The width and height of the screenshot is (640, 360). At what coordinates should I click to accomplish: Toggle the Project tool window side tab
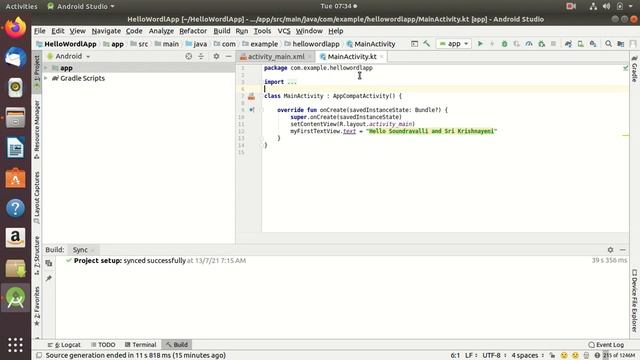[x=37, y=72]
